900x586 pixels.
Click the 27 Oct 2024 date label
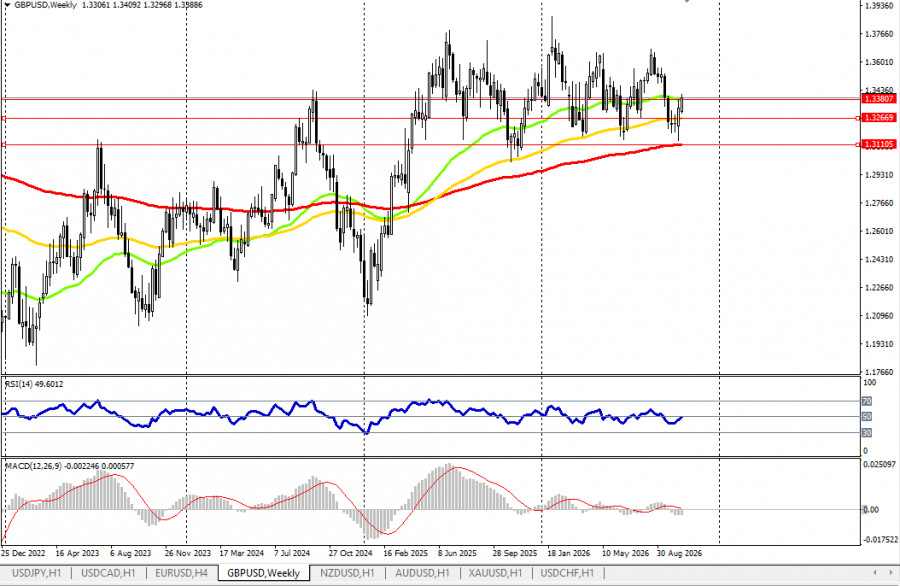coord(351,553)
